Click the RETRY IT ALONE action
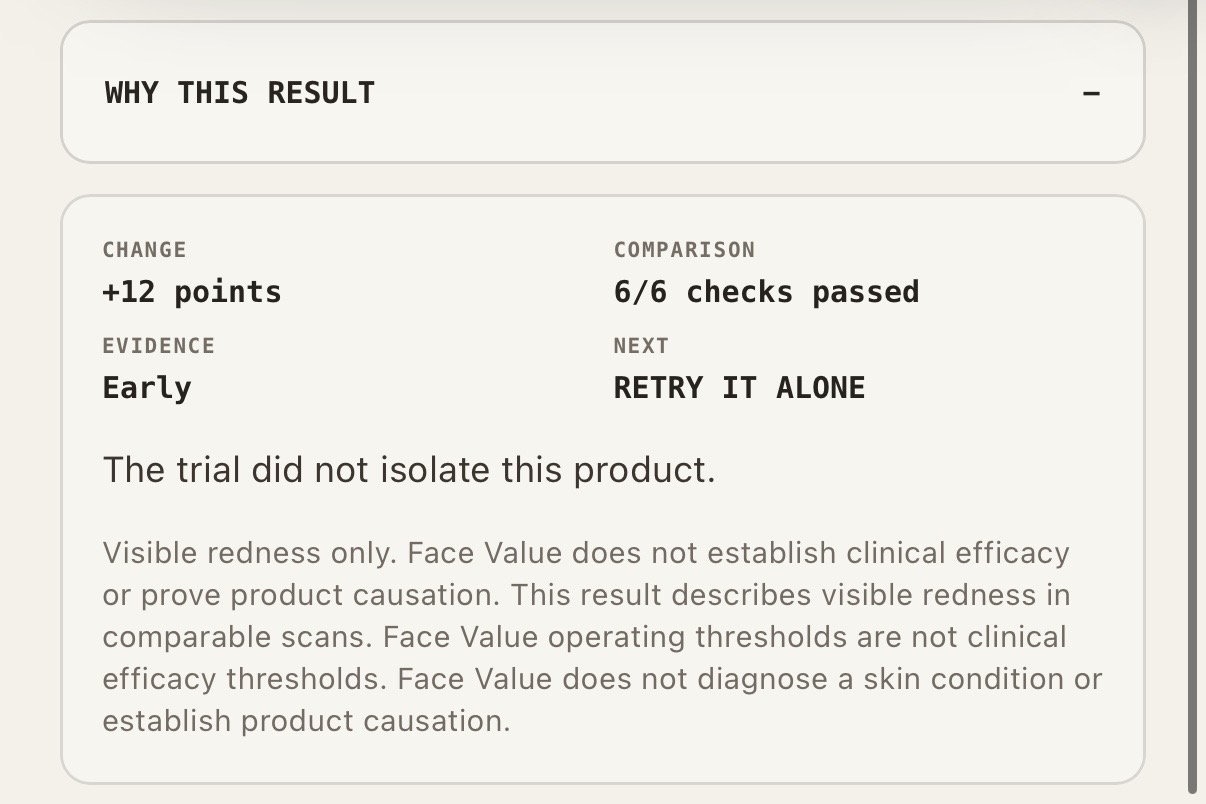The width and height of the screenshot is (1206, 804). (x=739, y=388)
